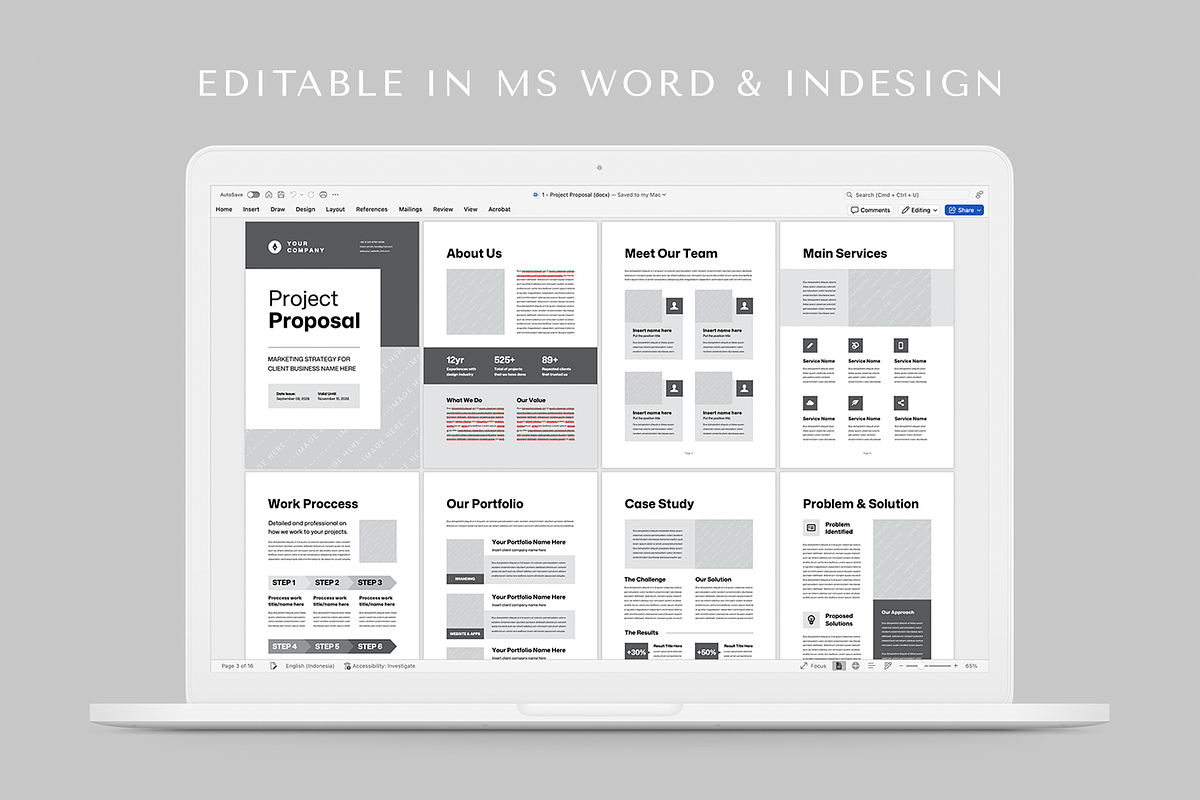Screen dimensions: 1200x800
Task: Open the Share dropdown button
Action: pos(964,210)
